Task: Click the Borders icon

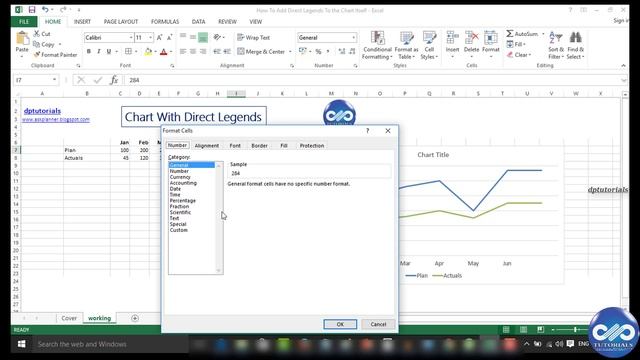Action: 128,51
